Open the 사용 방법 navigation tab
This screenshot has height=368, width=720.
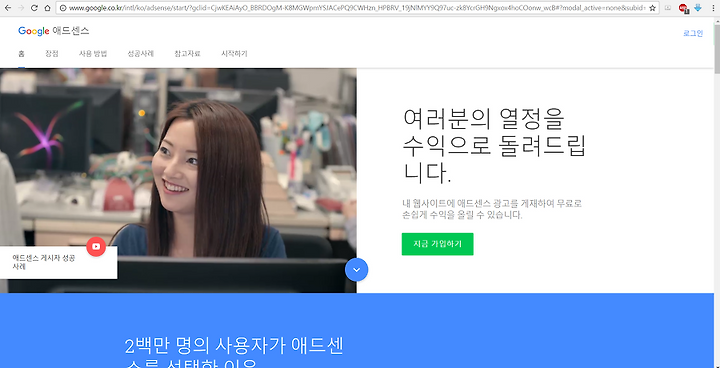tap(93, 54)
